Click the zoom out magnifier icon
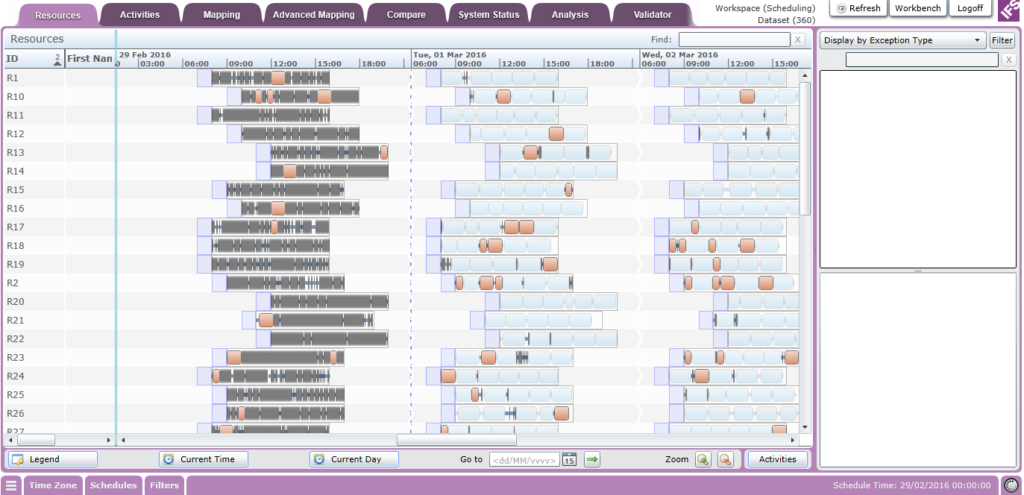The height and width of the screenshot is (495, 1024). pos(725,460)
